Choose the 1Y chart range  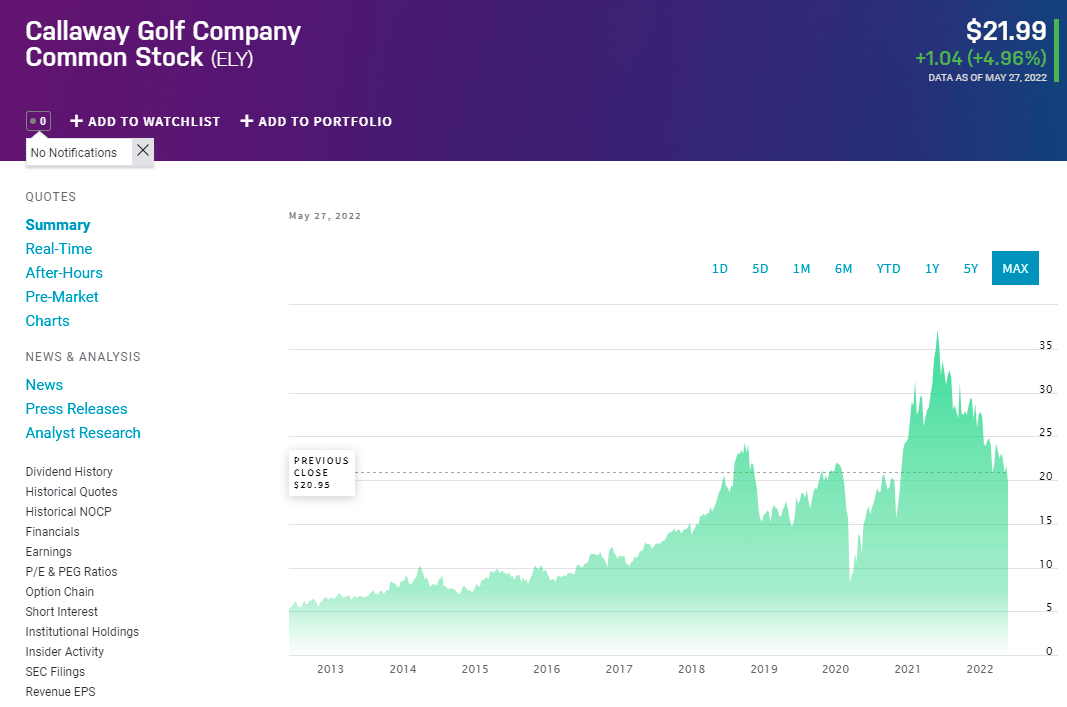click(932, 269)
